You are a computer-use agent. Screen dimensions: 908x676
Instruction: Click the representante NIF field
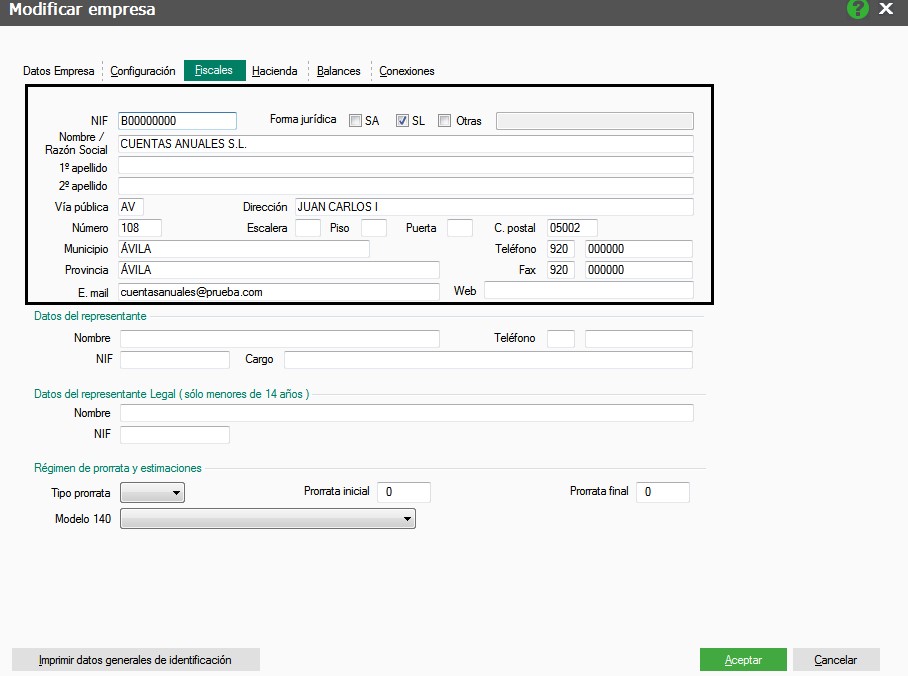point(175,359)
